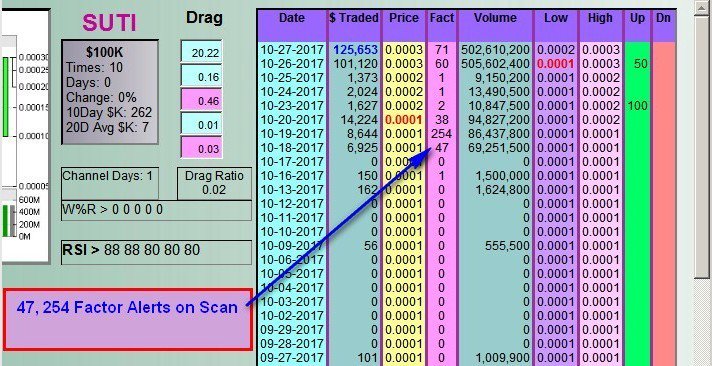Click the W%R > 0 0 0 0 0 field
Screen dimensions: 712x366
click(x=156, y=210)
